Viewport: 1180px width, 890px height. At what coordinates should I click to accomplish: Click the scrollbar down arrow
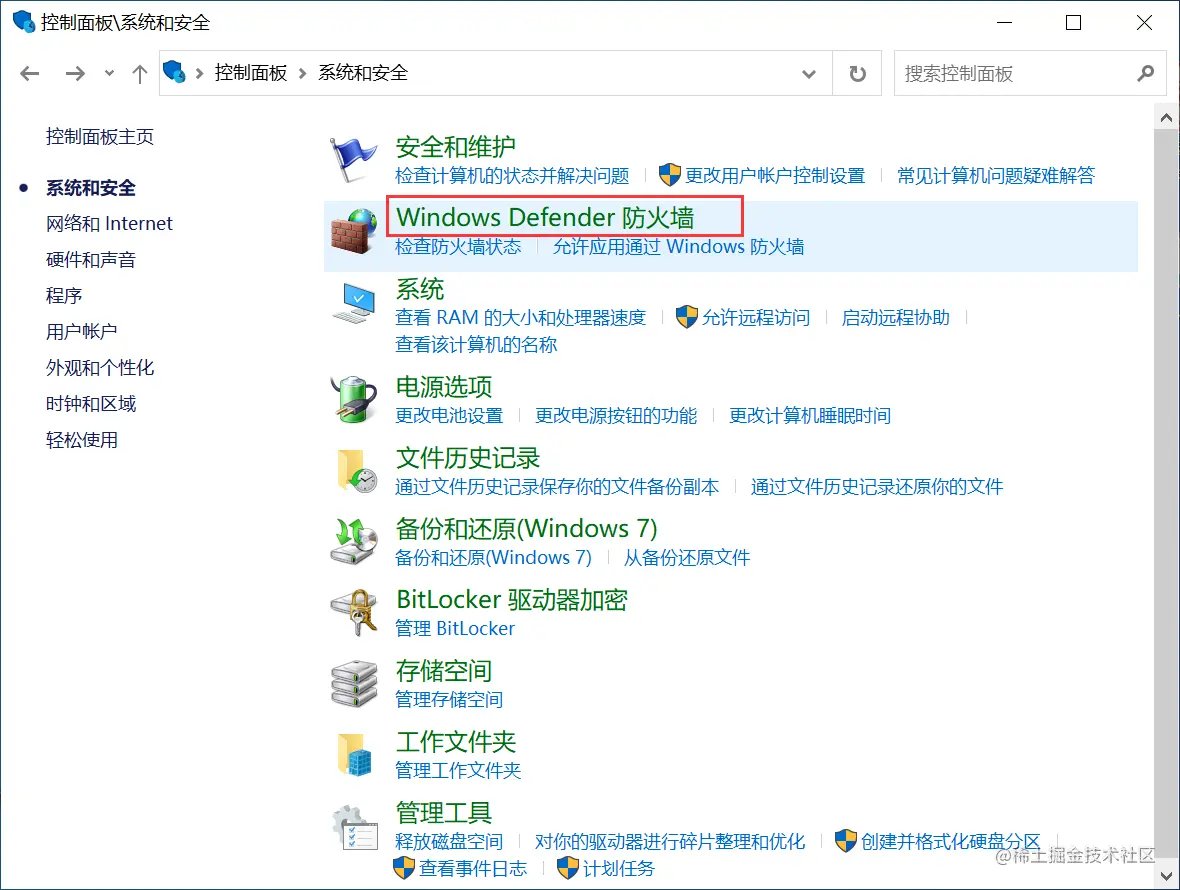pos(1166,876)
